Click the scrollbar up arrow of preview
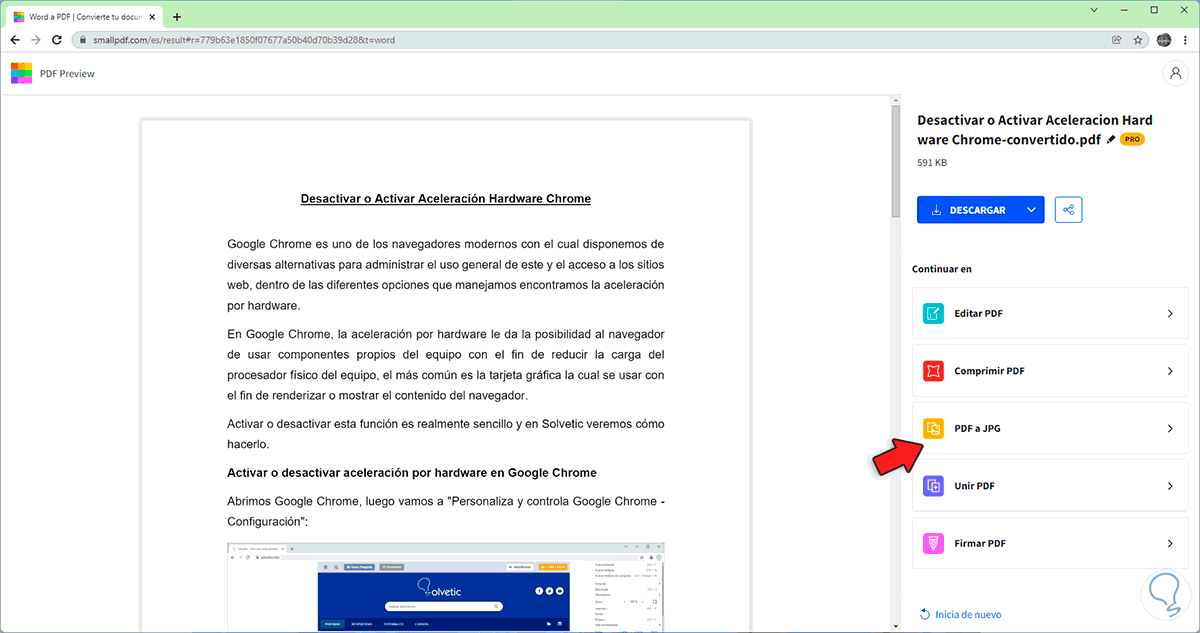The image size is (1200, 633). coord(896,99)
